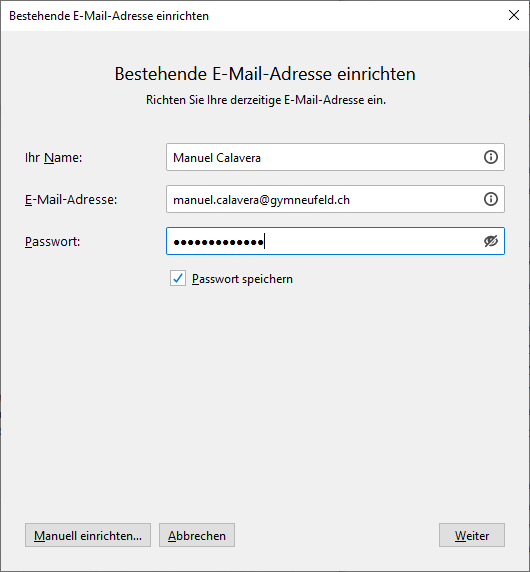Click the subtitle 'Richten Sie Ihre derzeitige E-Mail-Adresse ein.'
The image size is (530, 572).
[x=266, y=100]
